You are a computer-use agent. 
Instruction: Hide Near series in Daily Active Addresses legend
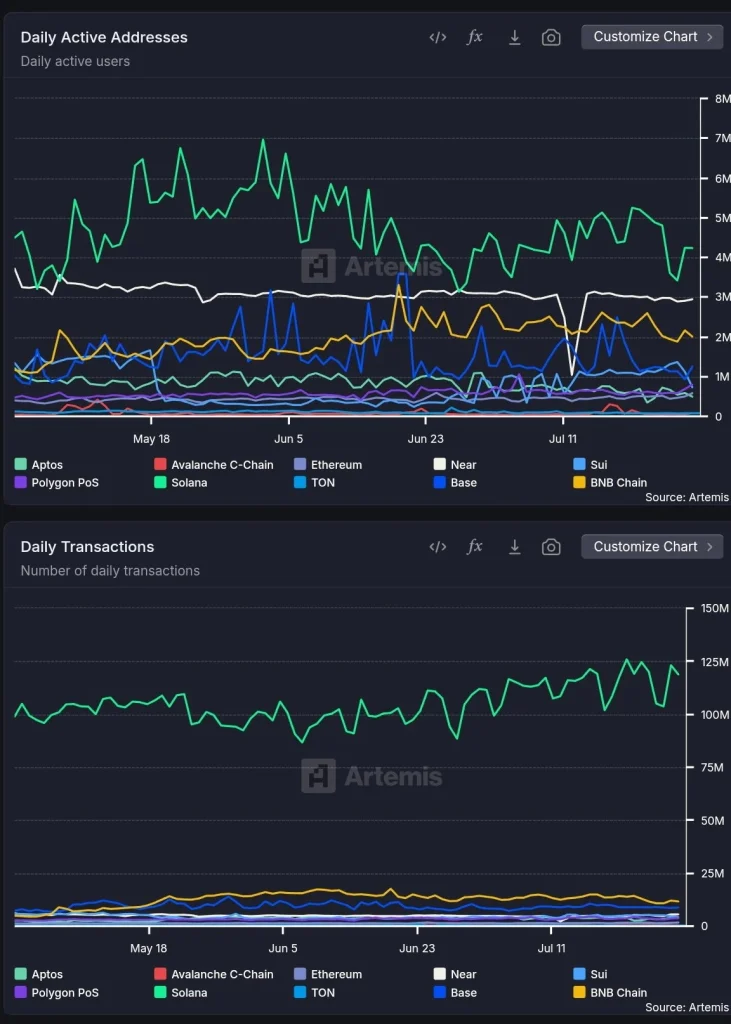[463, 465]
